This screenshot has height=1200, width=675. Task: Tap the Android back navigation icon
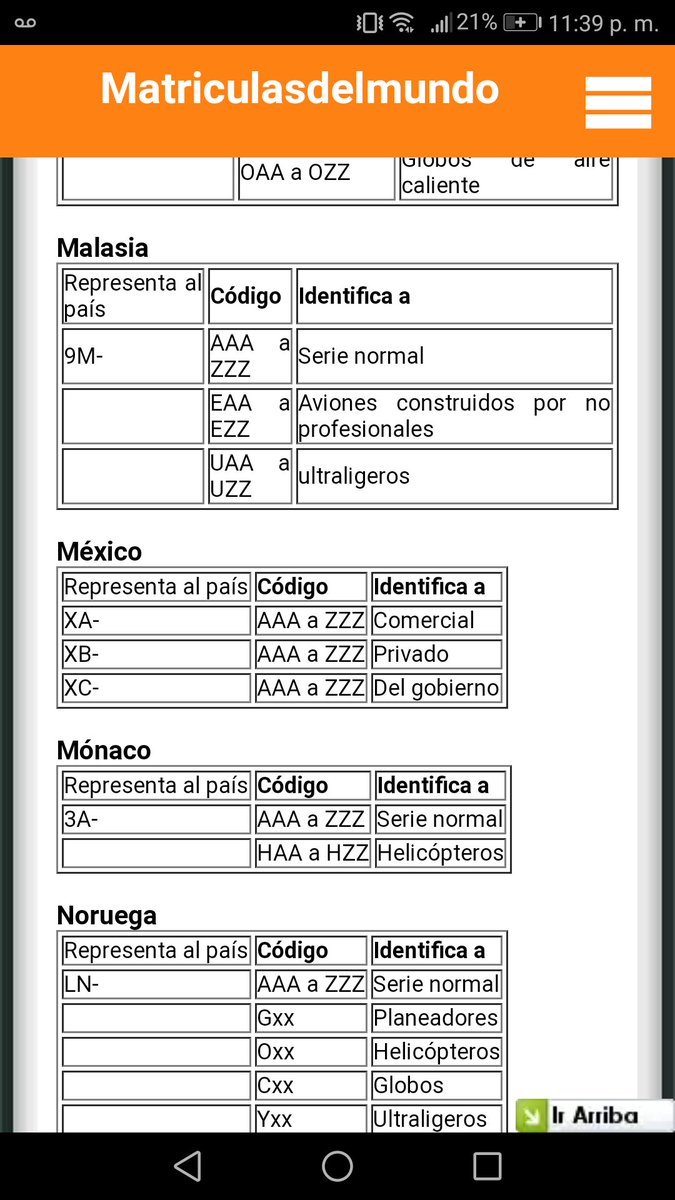pyautogui.click(x=187, y=1166)
